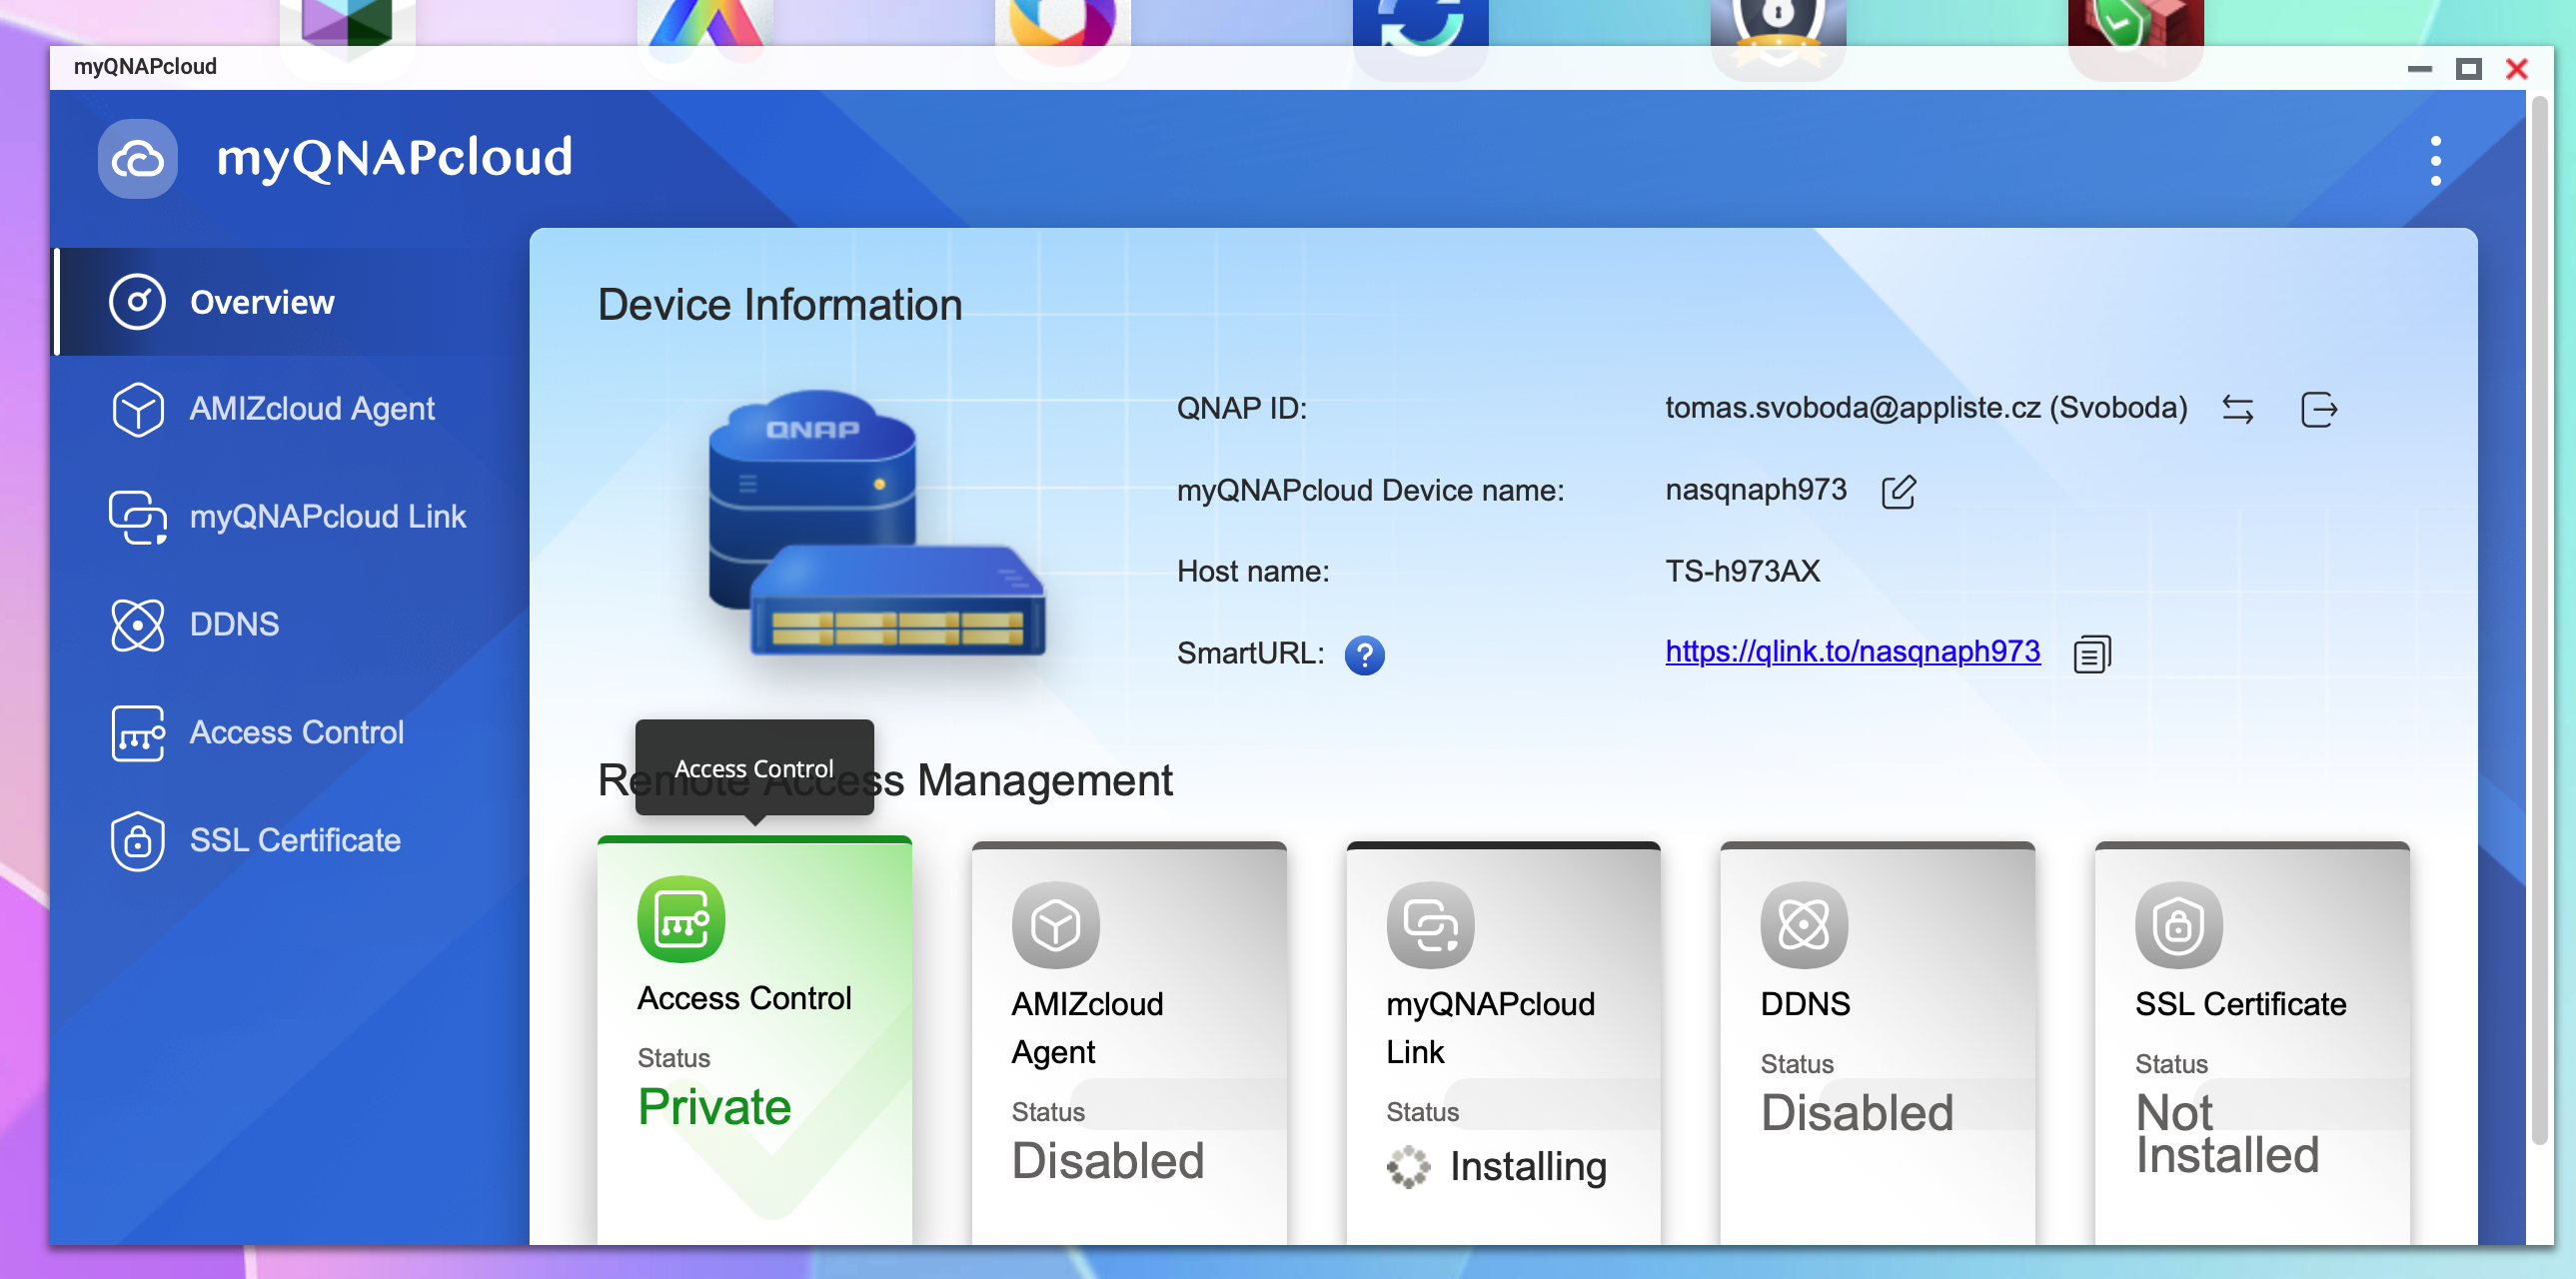The width and height of the screenshot is (2576, 1279).
Task: Click the vertical scrollbar on the right
Action: [x=2541, y=620]
